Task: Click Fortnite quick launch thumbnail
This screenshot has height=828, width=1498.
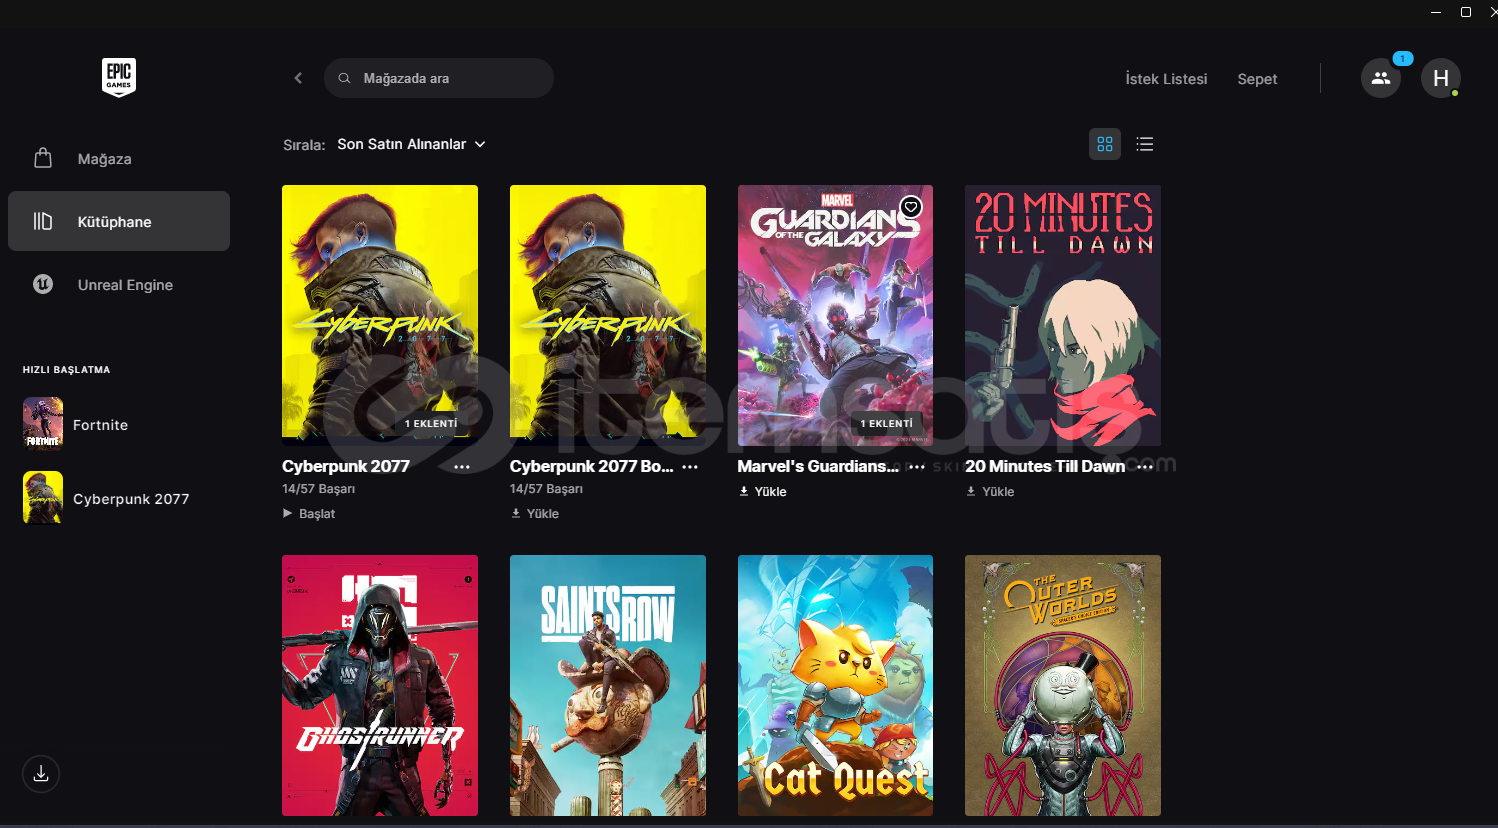Action: coord(43,424)
